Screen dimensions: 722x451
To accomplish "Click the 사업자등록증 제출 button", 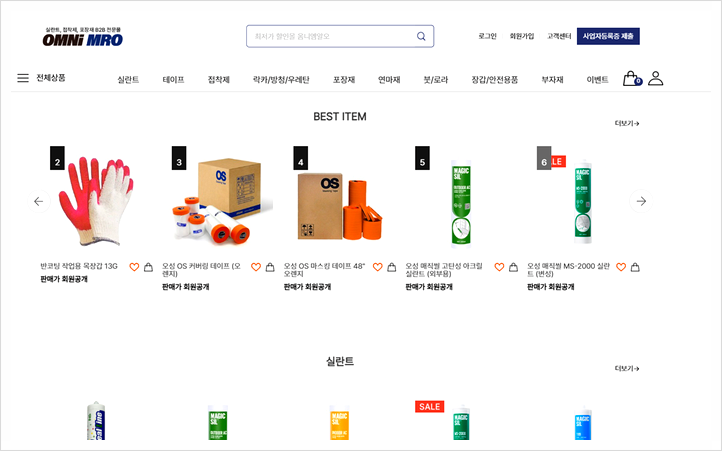I will click(608, 36).
